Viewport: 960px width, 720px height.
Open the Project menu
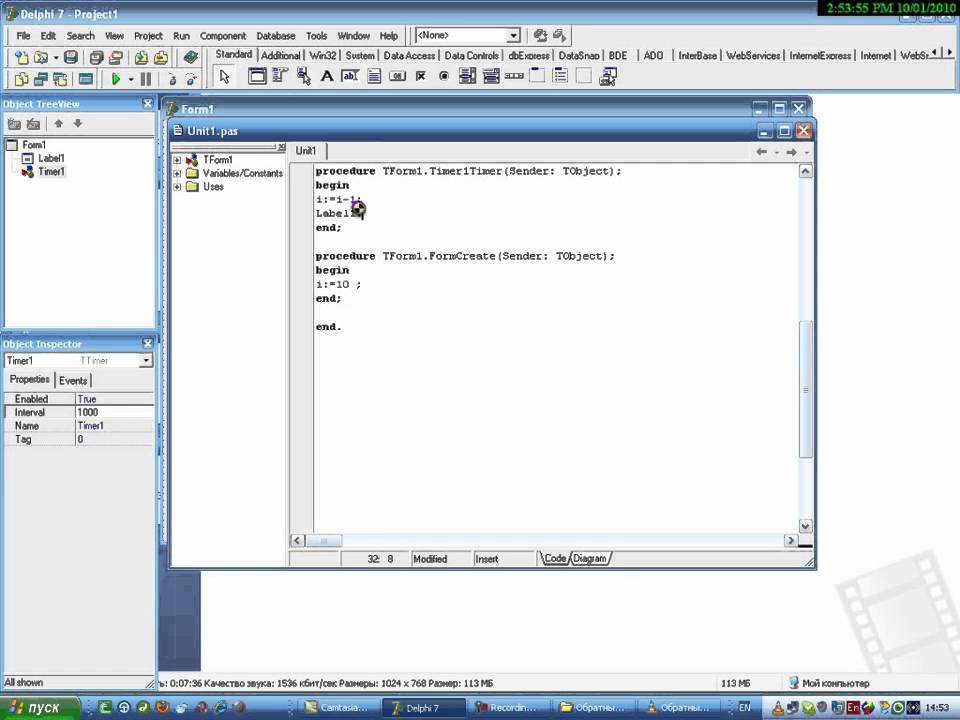(x=148, y=36)
